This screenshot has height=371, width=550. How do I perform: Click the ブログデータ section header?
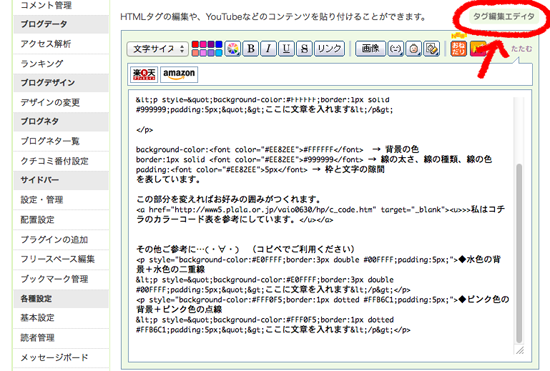(x=61, y=24)
